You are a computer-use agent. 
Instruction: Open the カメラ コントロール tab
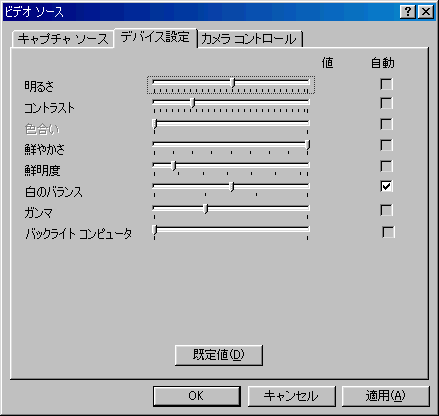click(249, 39)
